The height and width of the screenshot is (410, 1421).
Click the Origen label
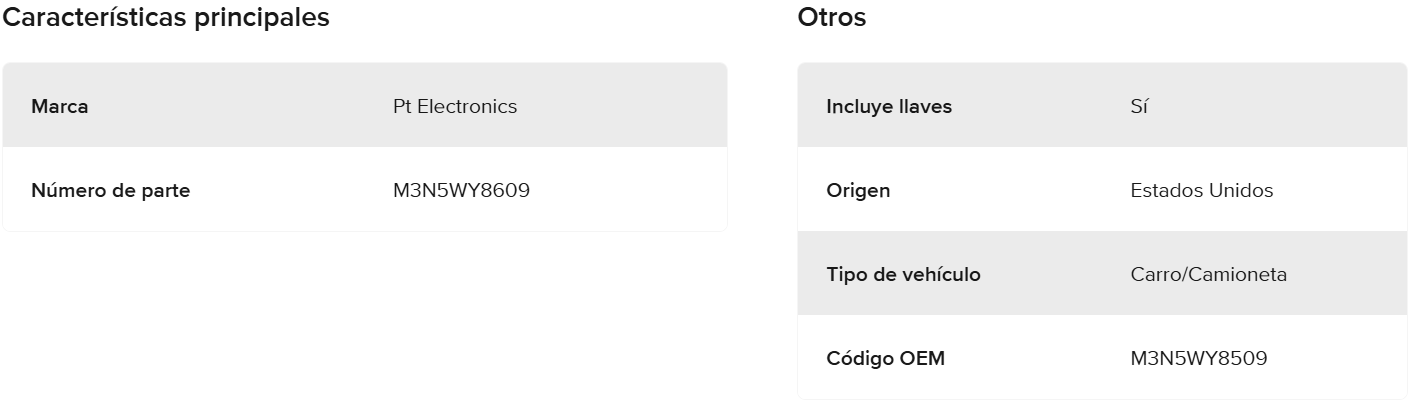[858, 190]
